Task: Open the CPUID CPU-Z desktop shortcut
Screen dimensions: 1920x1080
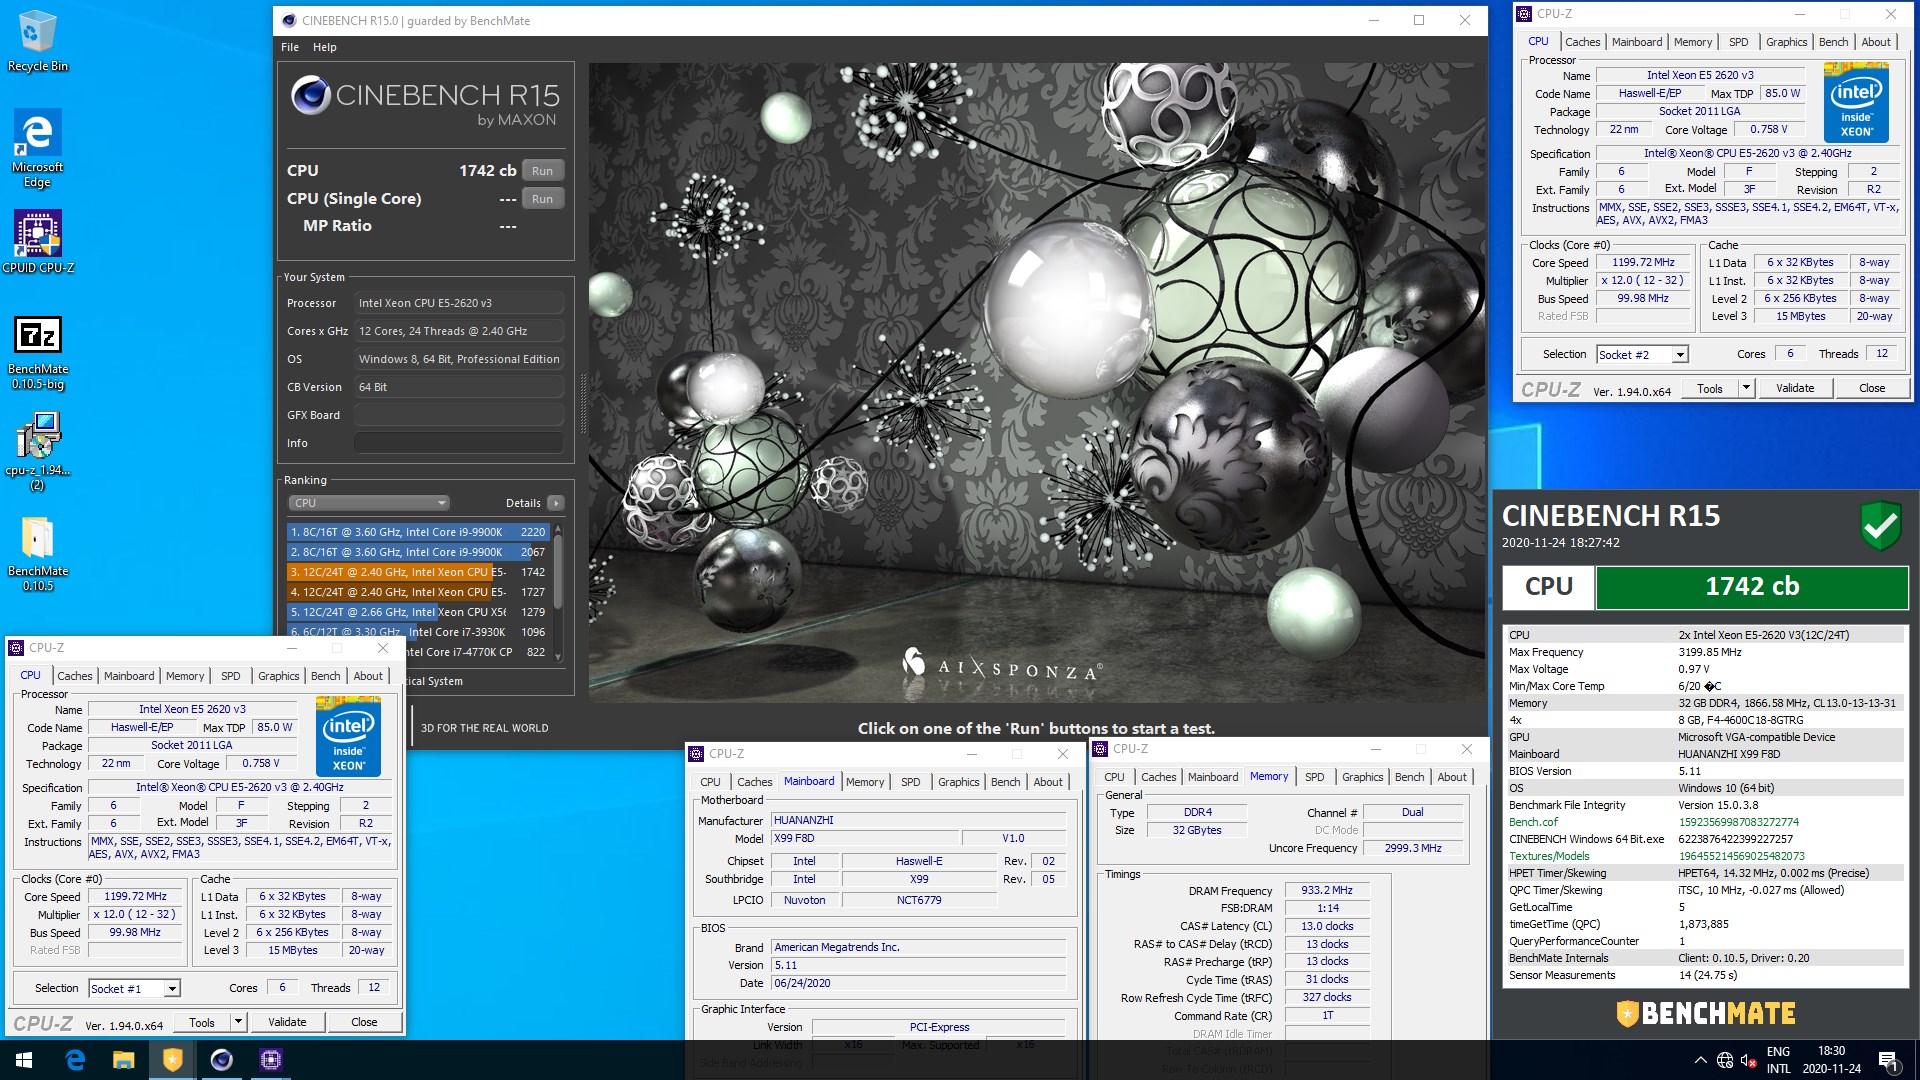Action: [38, 241]
